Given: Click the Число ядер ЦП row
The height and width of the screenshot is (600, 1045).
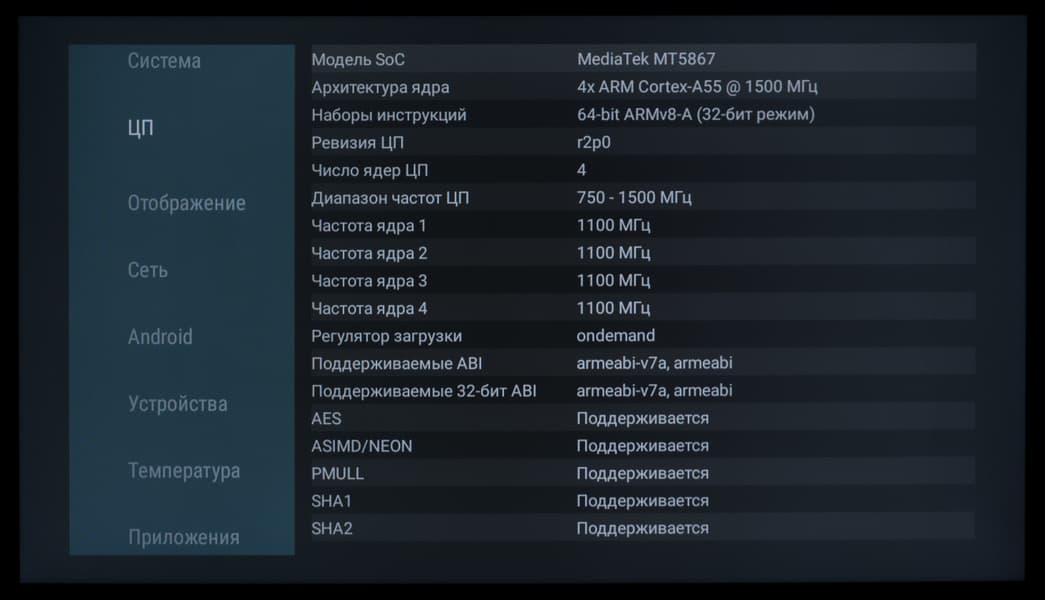Looking at the screenshot, I should pos(642,170).
